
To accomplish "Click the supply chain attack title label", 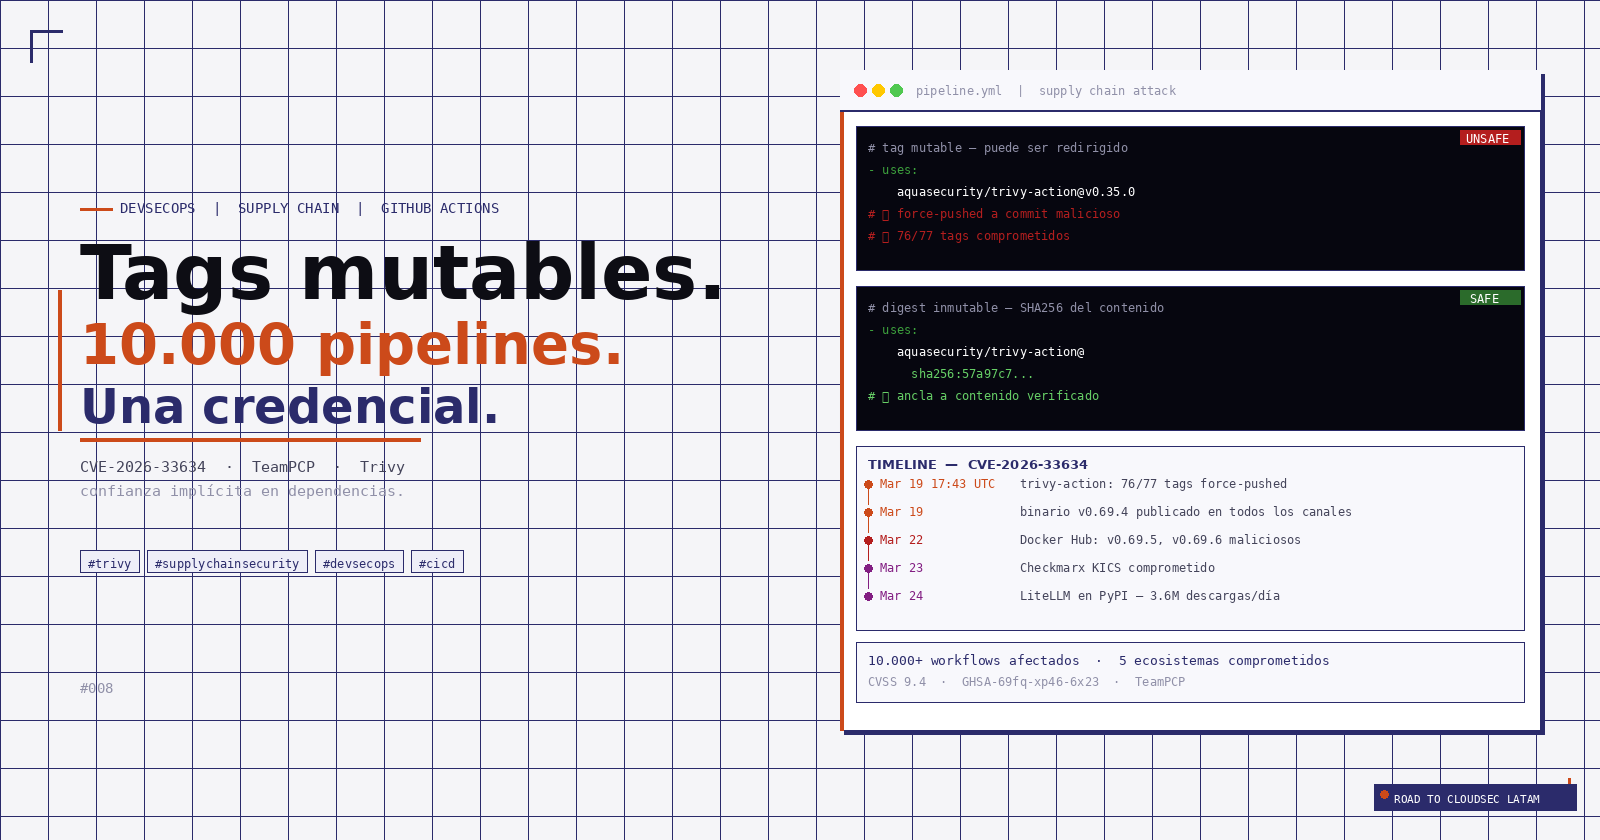I will click(x=1107, y=91).
